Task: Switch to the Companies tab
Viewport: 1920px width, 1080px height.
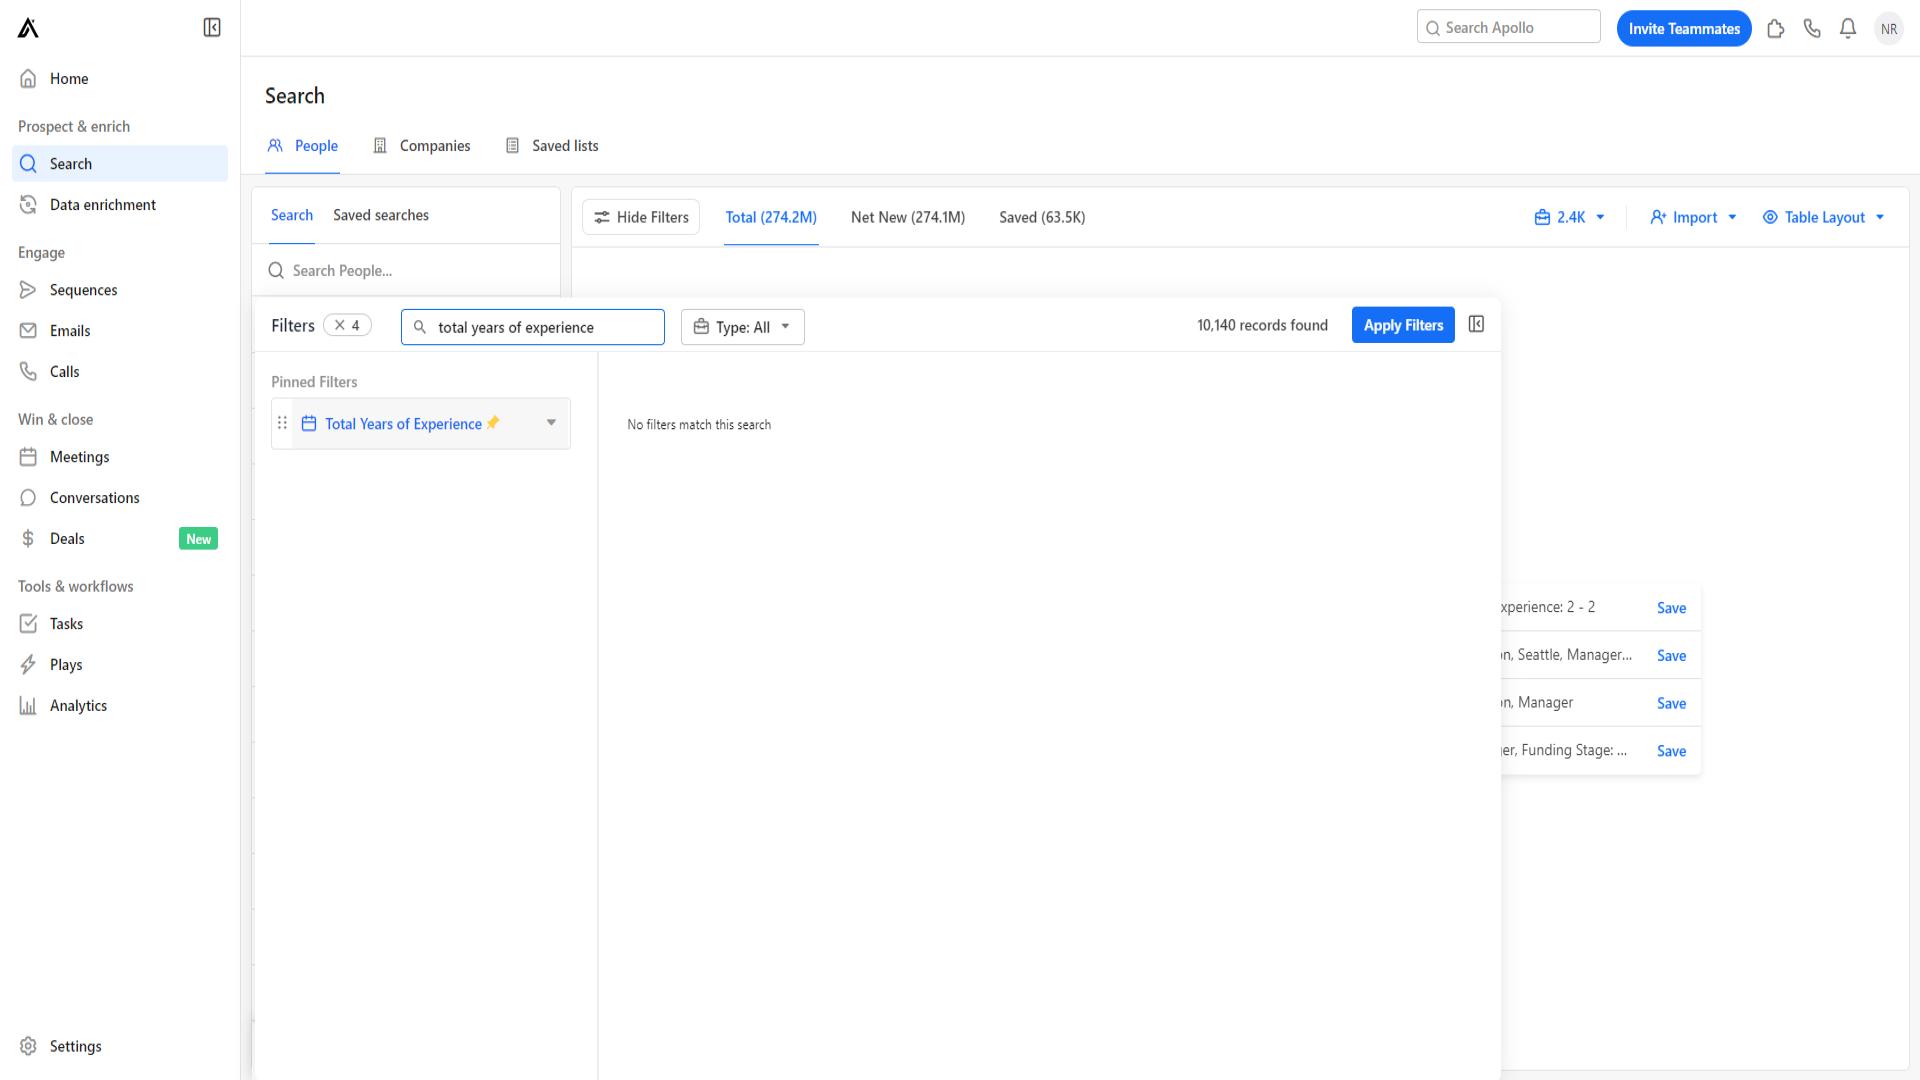Action: (434, 145)
